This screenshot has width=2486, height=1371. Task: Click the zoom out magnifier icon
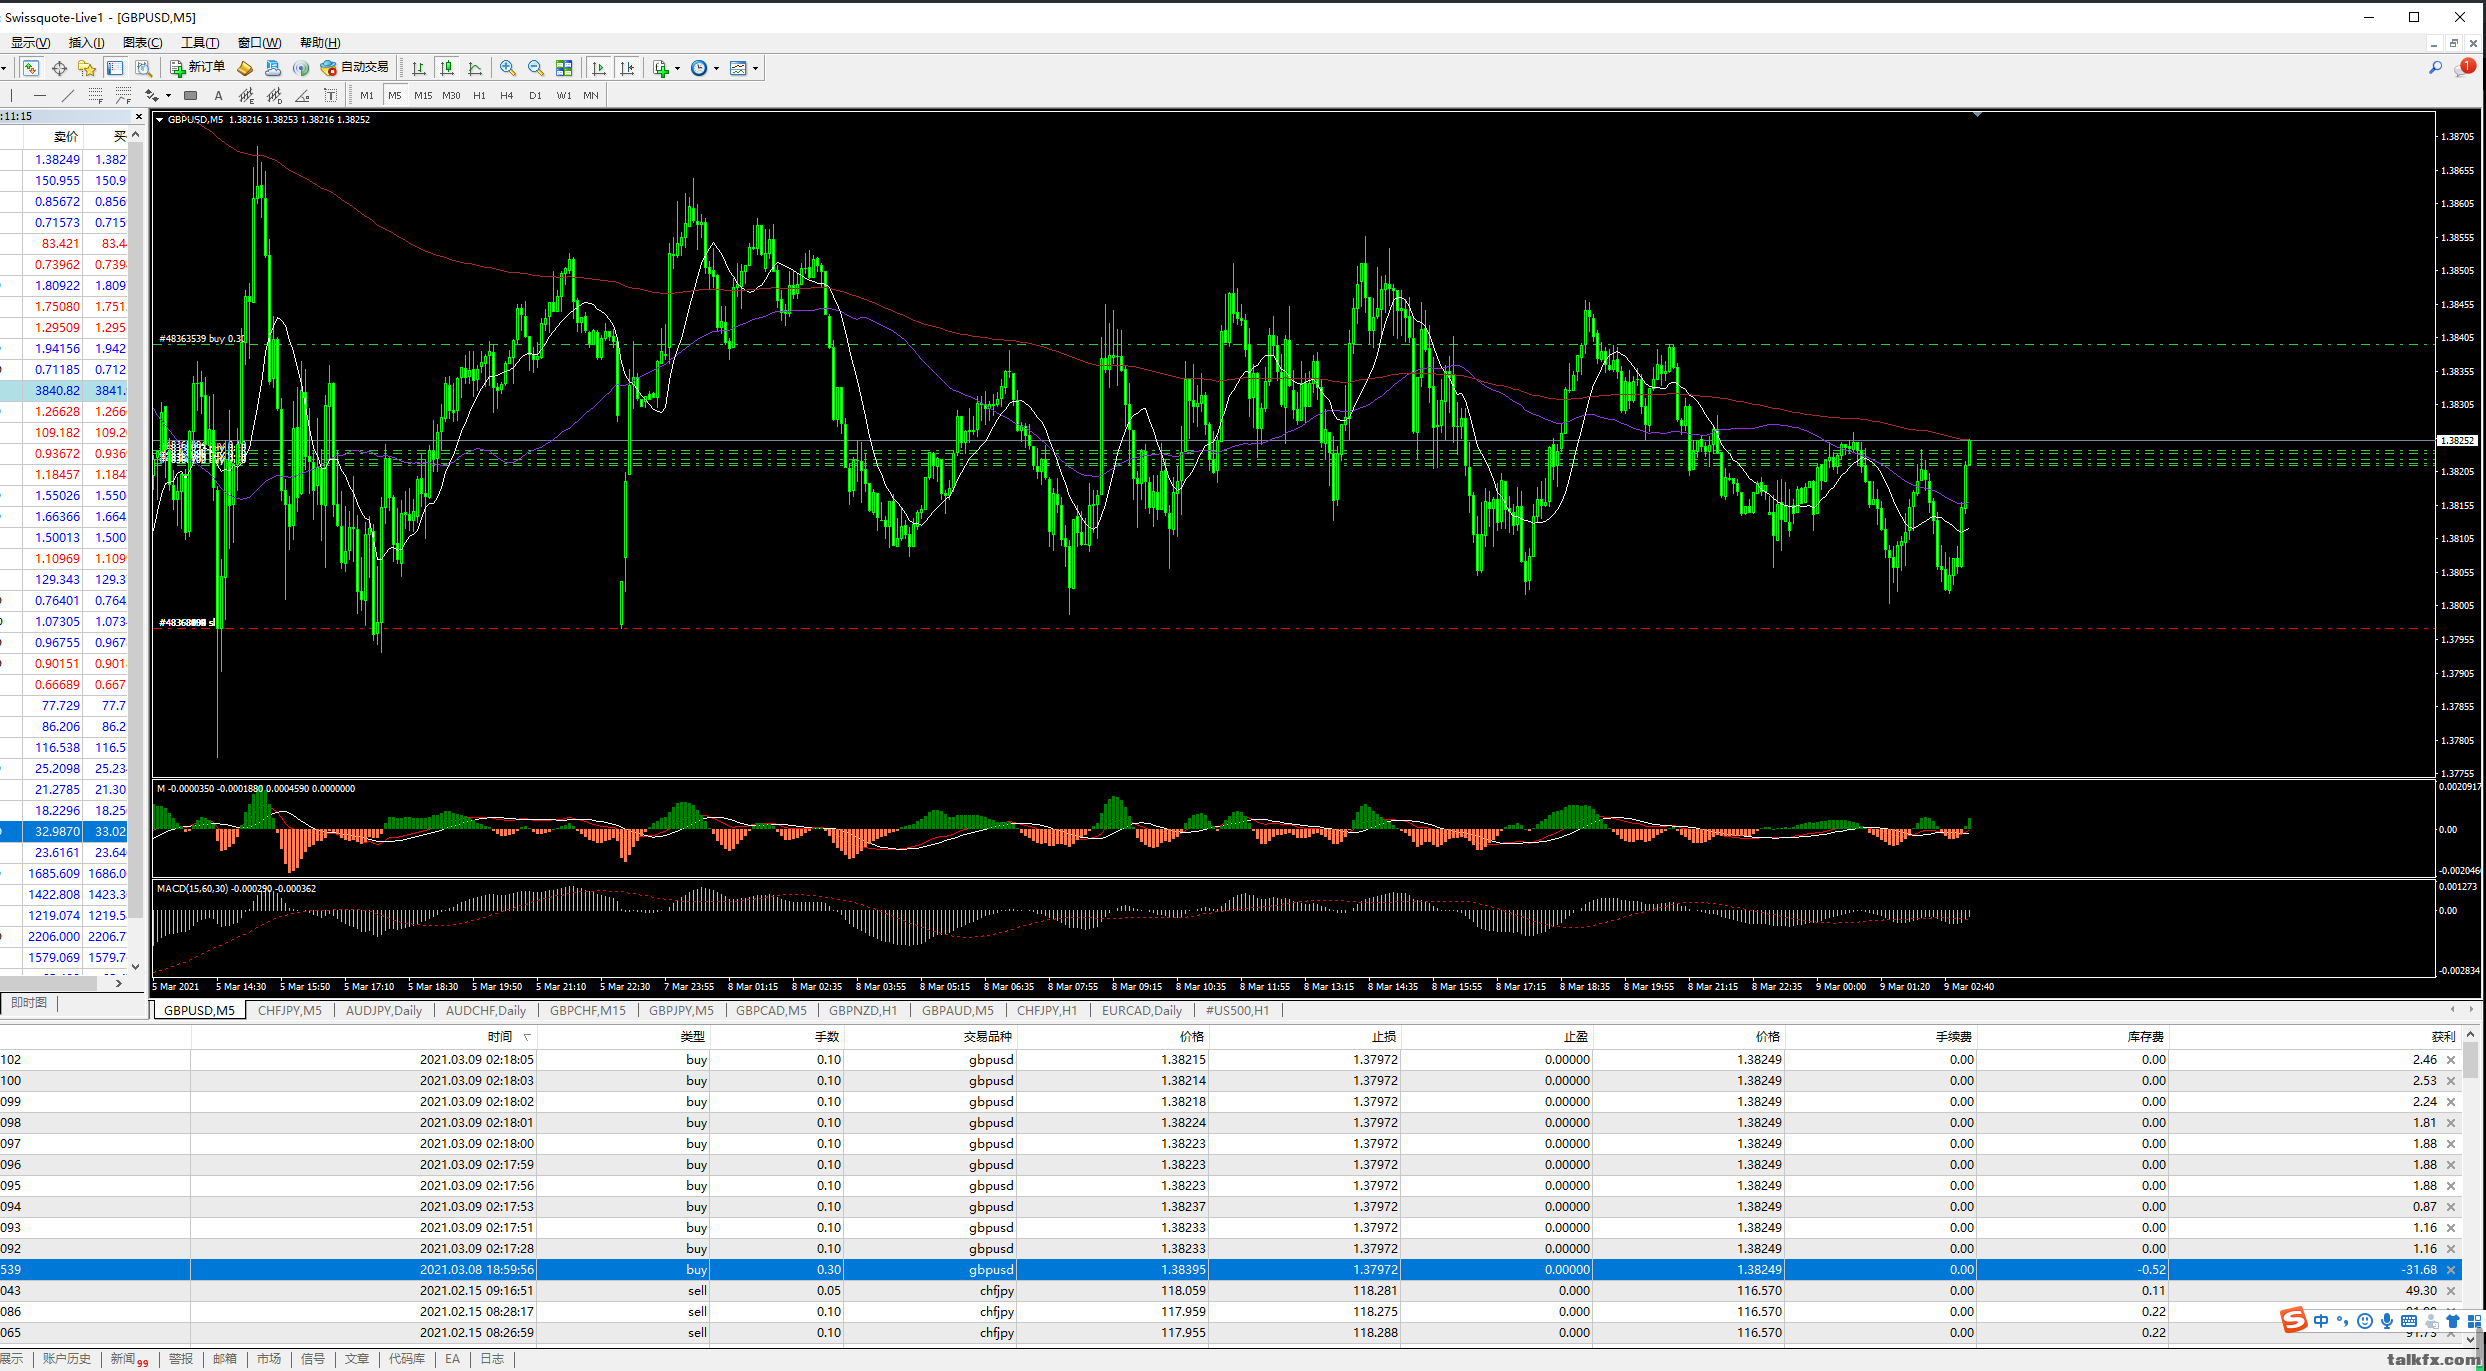(x=536, y=68)
